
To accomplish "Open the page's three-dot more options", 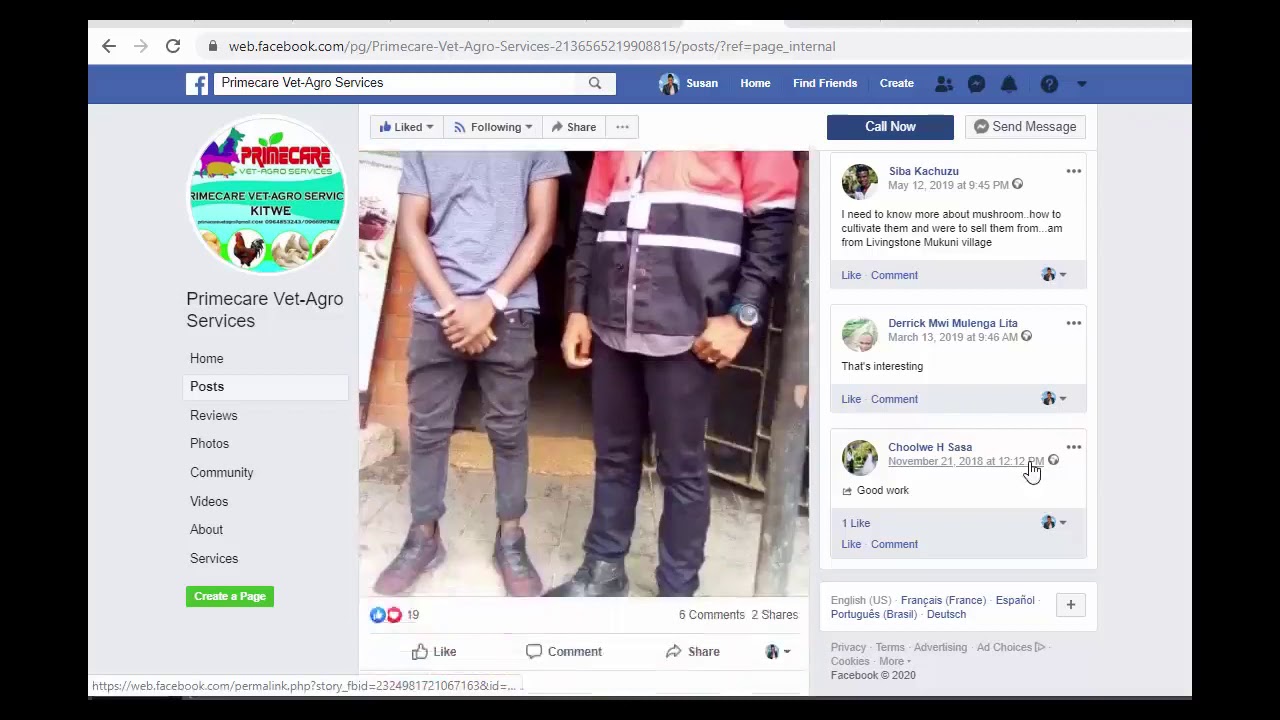I will pos(622,127).
